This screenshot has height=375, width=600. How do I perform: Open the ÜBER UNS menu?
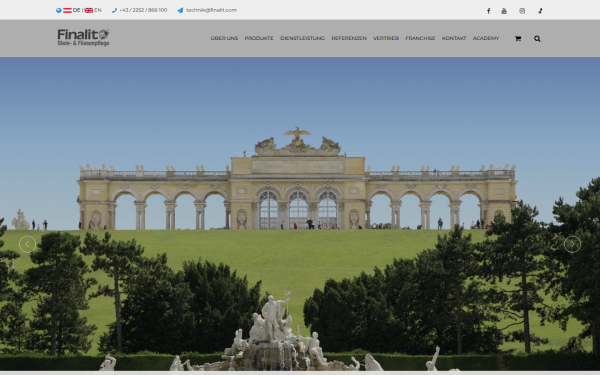coord(224,38)
